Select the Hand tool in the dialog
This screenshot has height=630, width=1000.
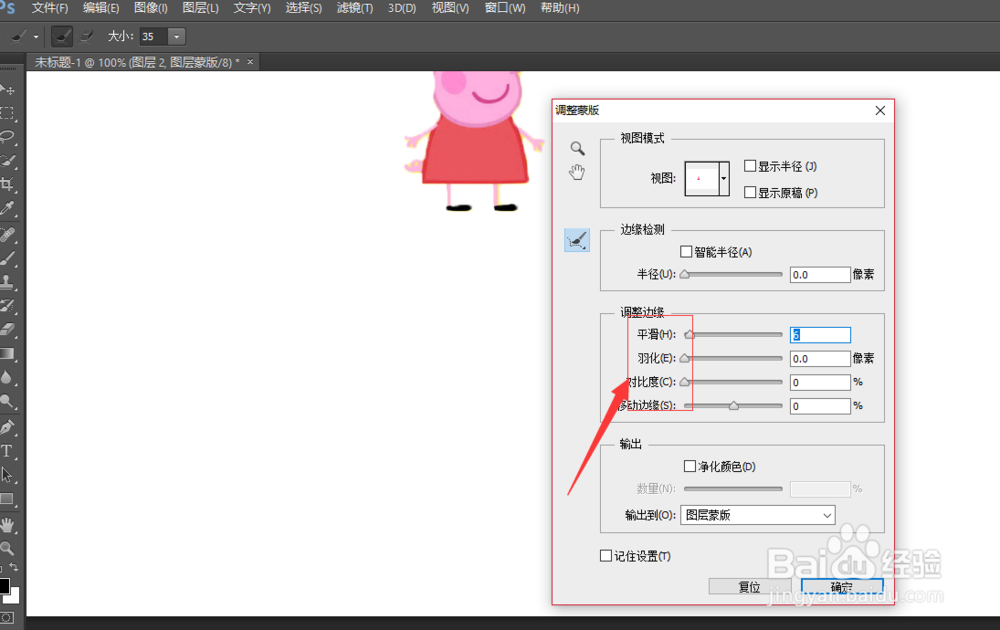577,172
